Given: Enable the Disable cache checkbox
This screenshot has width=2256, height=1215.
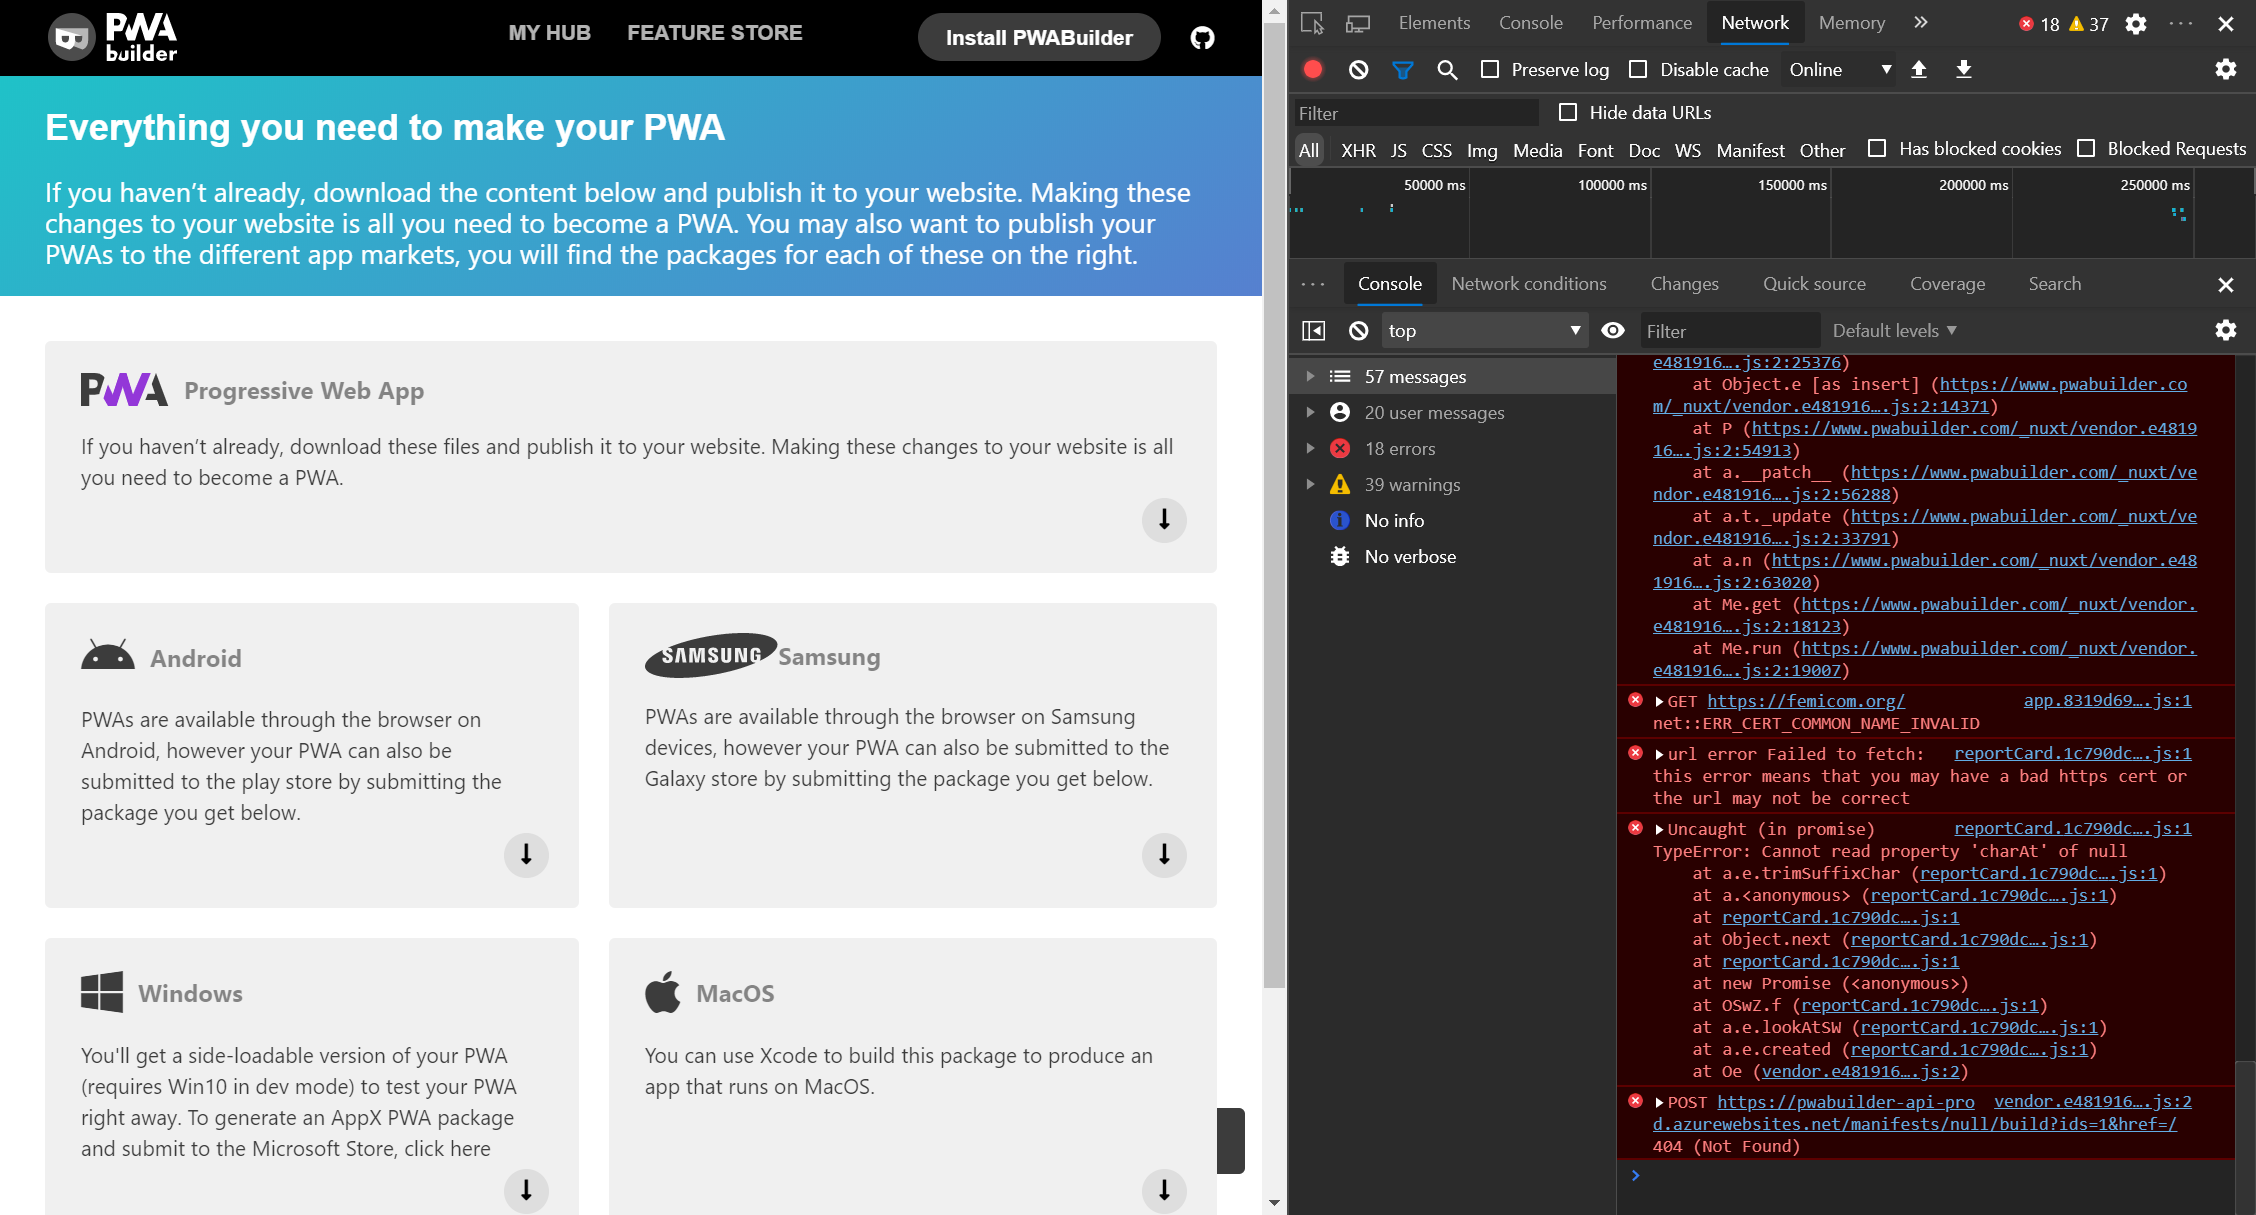Looking at the screenshot, I should tap(1638, 69).
